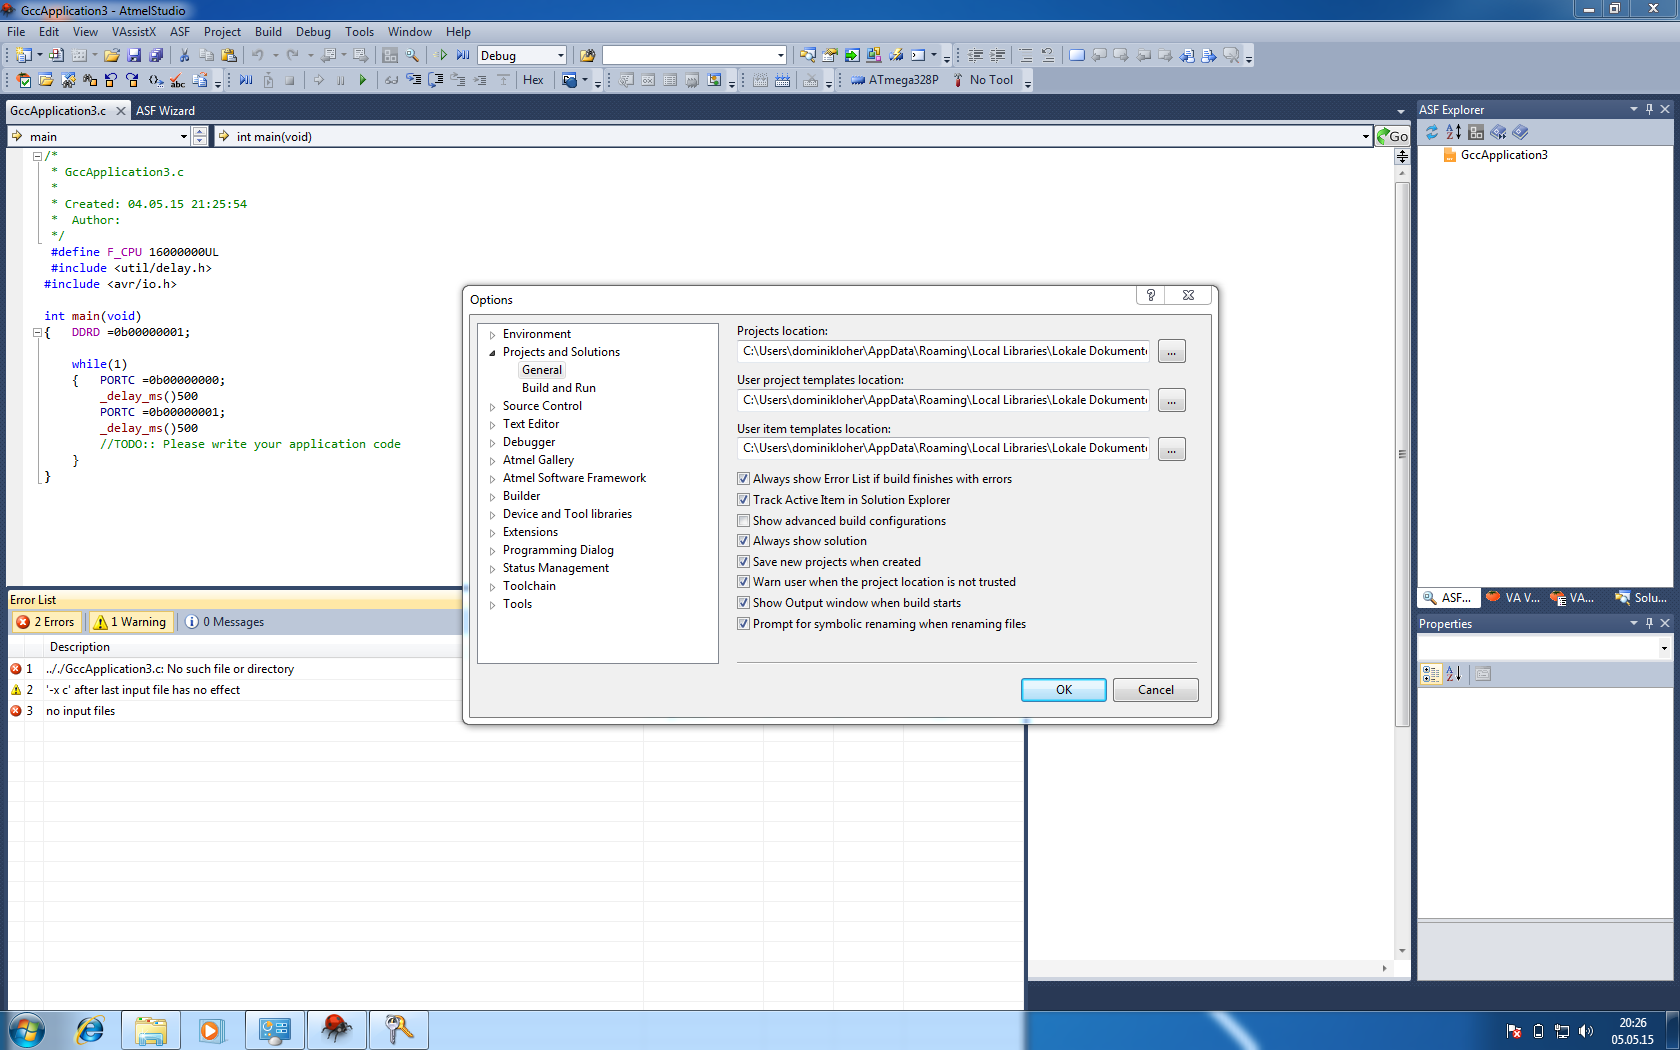Click the Cut scissors icon
The width and height of the screenshot is (1680, 1050).
[x=184, y=56]
